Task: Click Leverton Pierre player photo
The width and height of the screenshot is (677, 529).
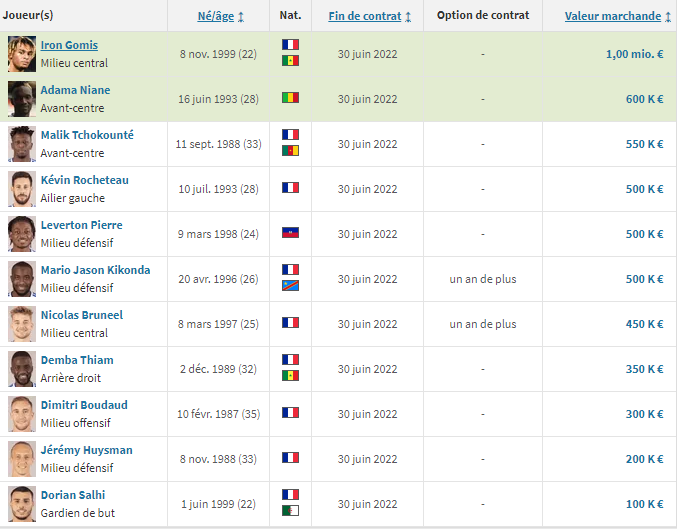Action: [21, 234]
